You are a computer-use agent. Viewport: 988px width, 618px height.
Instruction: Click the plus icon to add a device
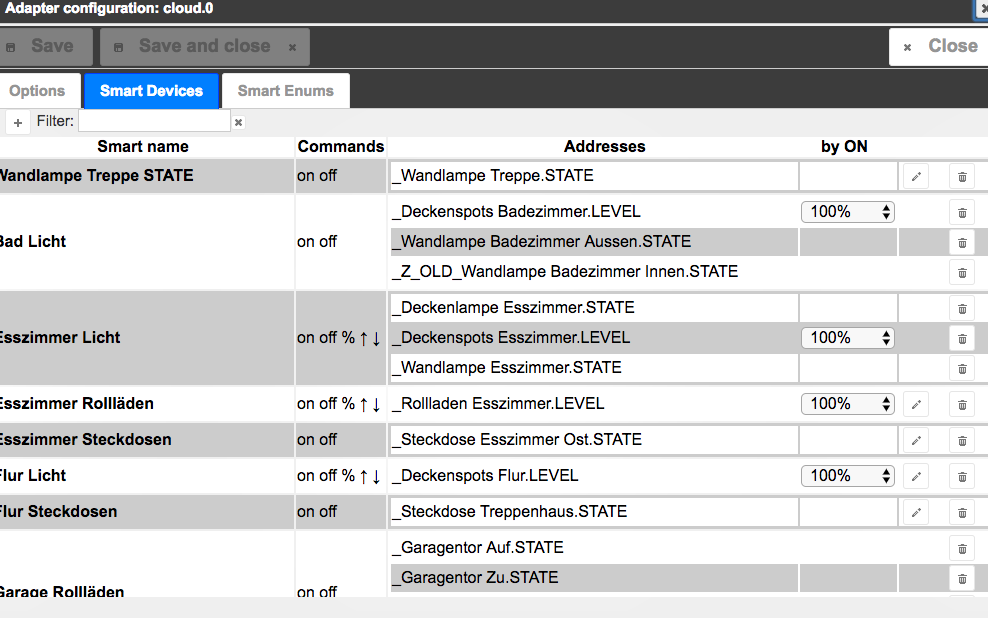[x=18, y=122]
